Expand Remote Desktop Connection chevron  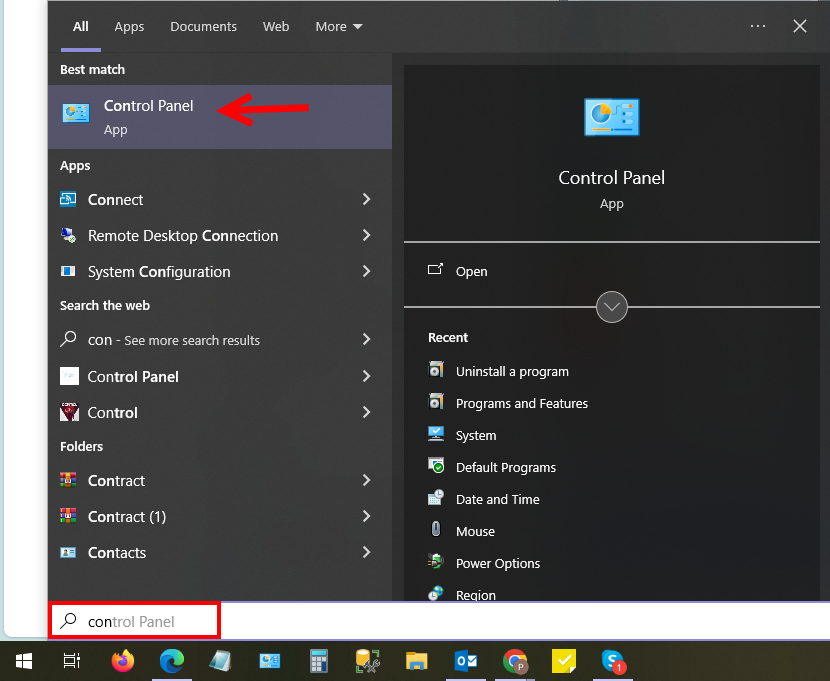click(x=366, y=235)
